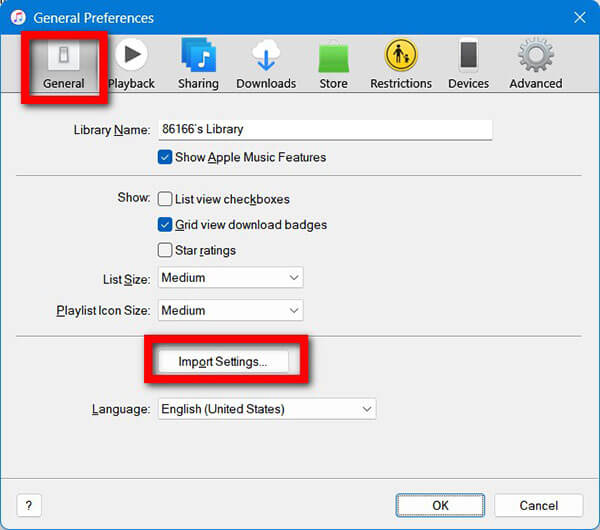The height and width of the screenshot is (530, 600).
Task: Disable Grid view download badges
Action: [x=165, y=225]
